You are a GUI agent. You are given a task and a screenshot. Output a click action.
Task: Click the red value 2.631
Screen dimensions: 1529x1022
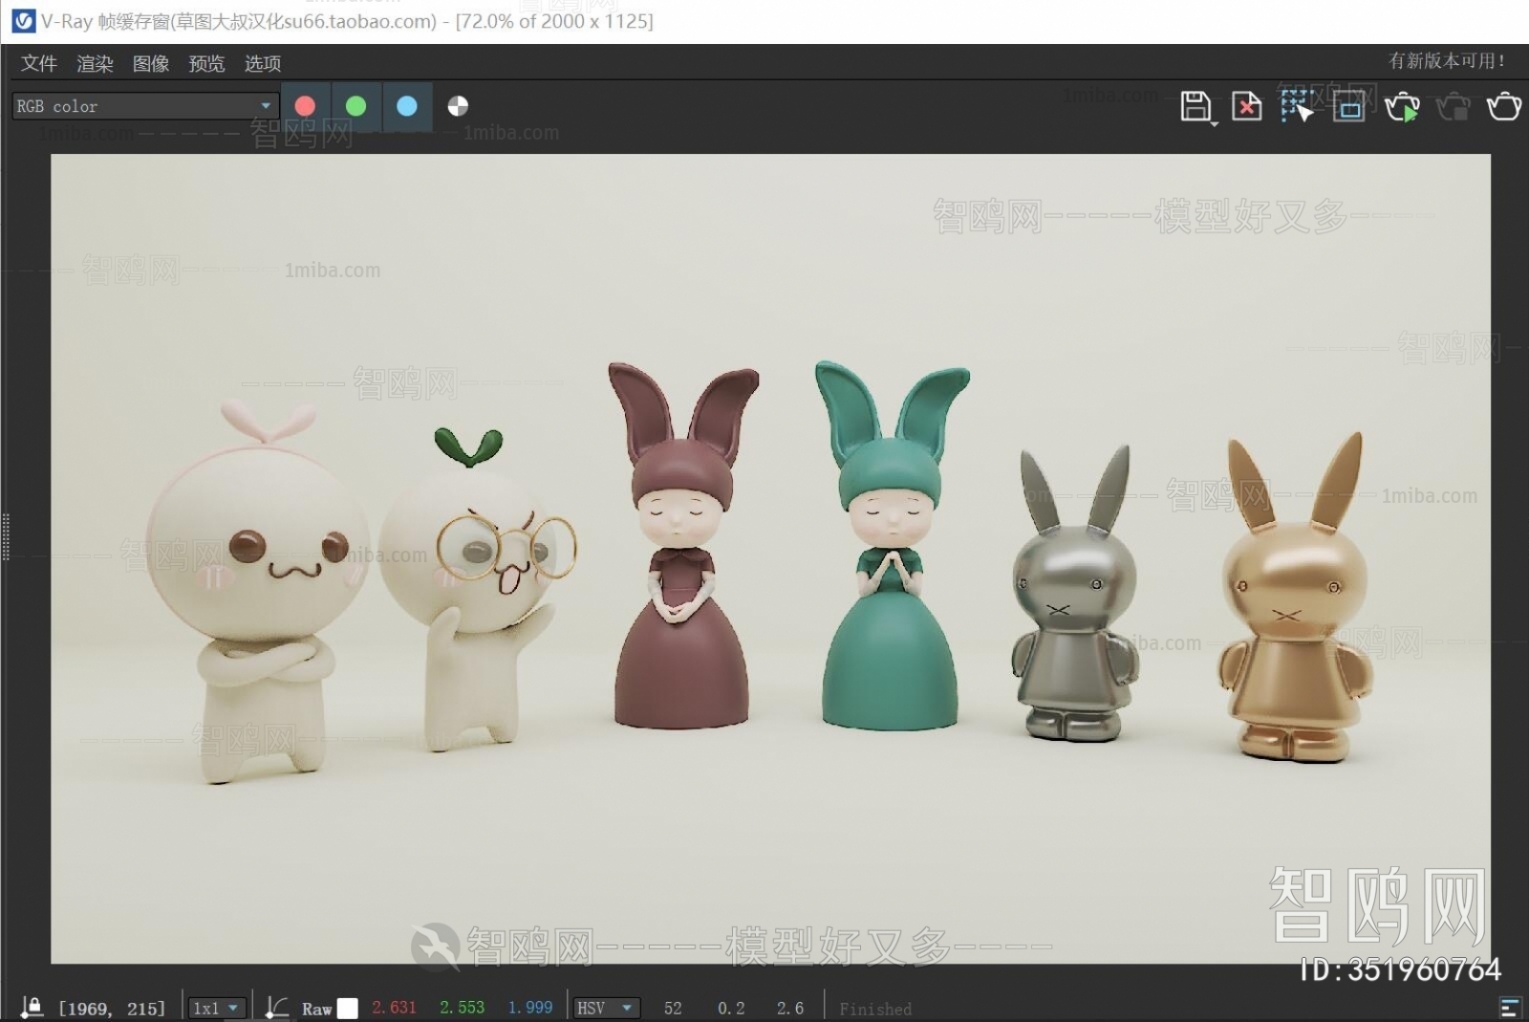[394, 1008]
